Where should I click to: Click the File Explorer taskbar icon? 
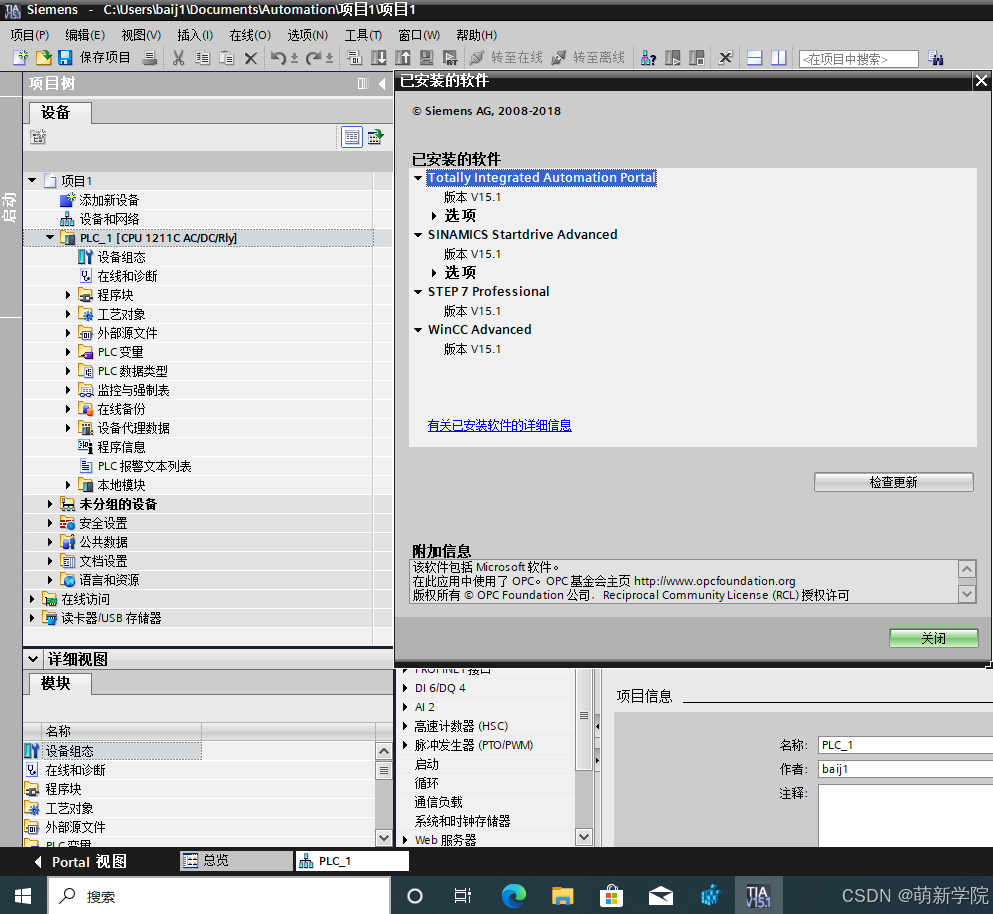click(562, 896)
